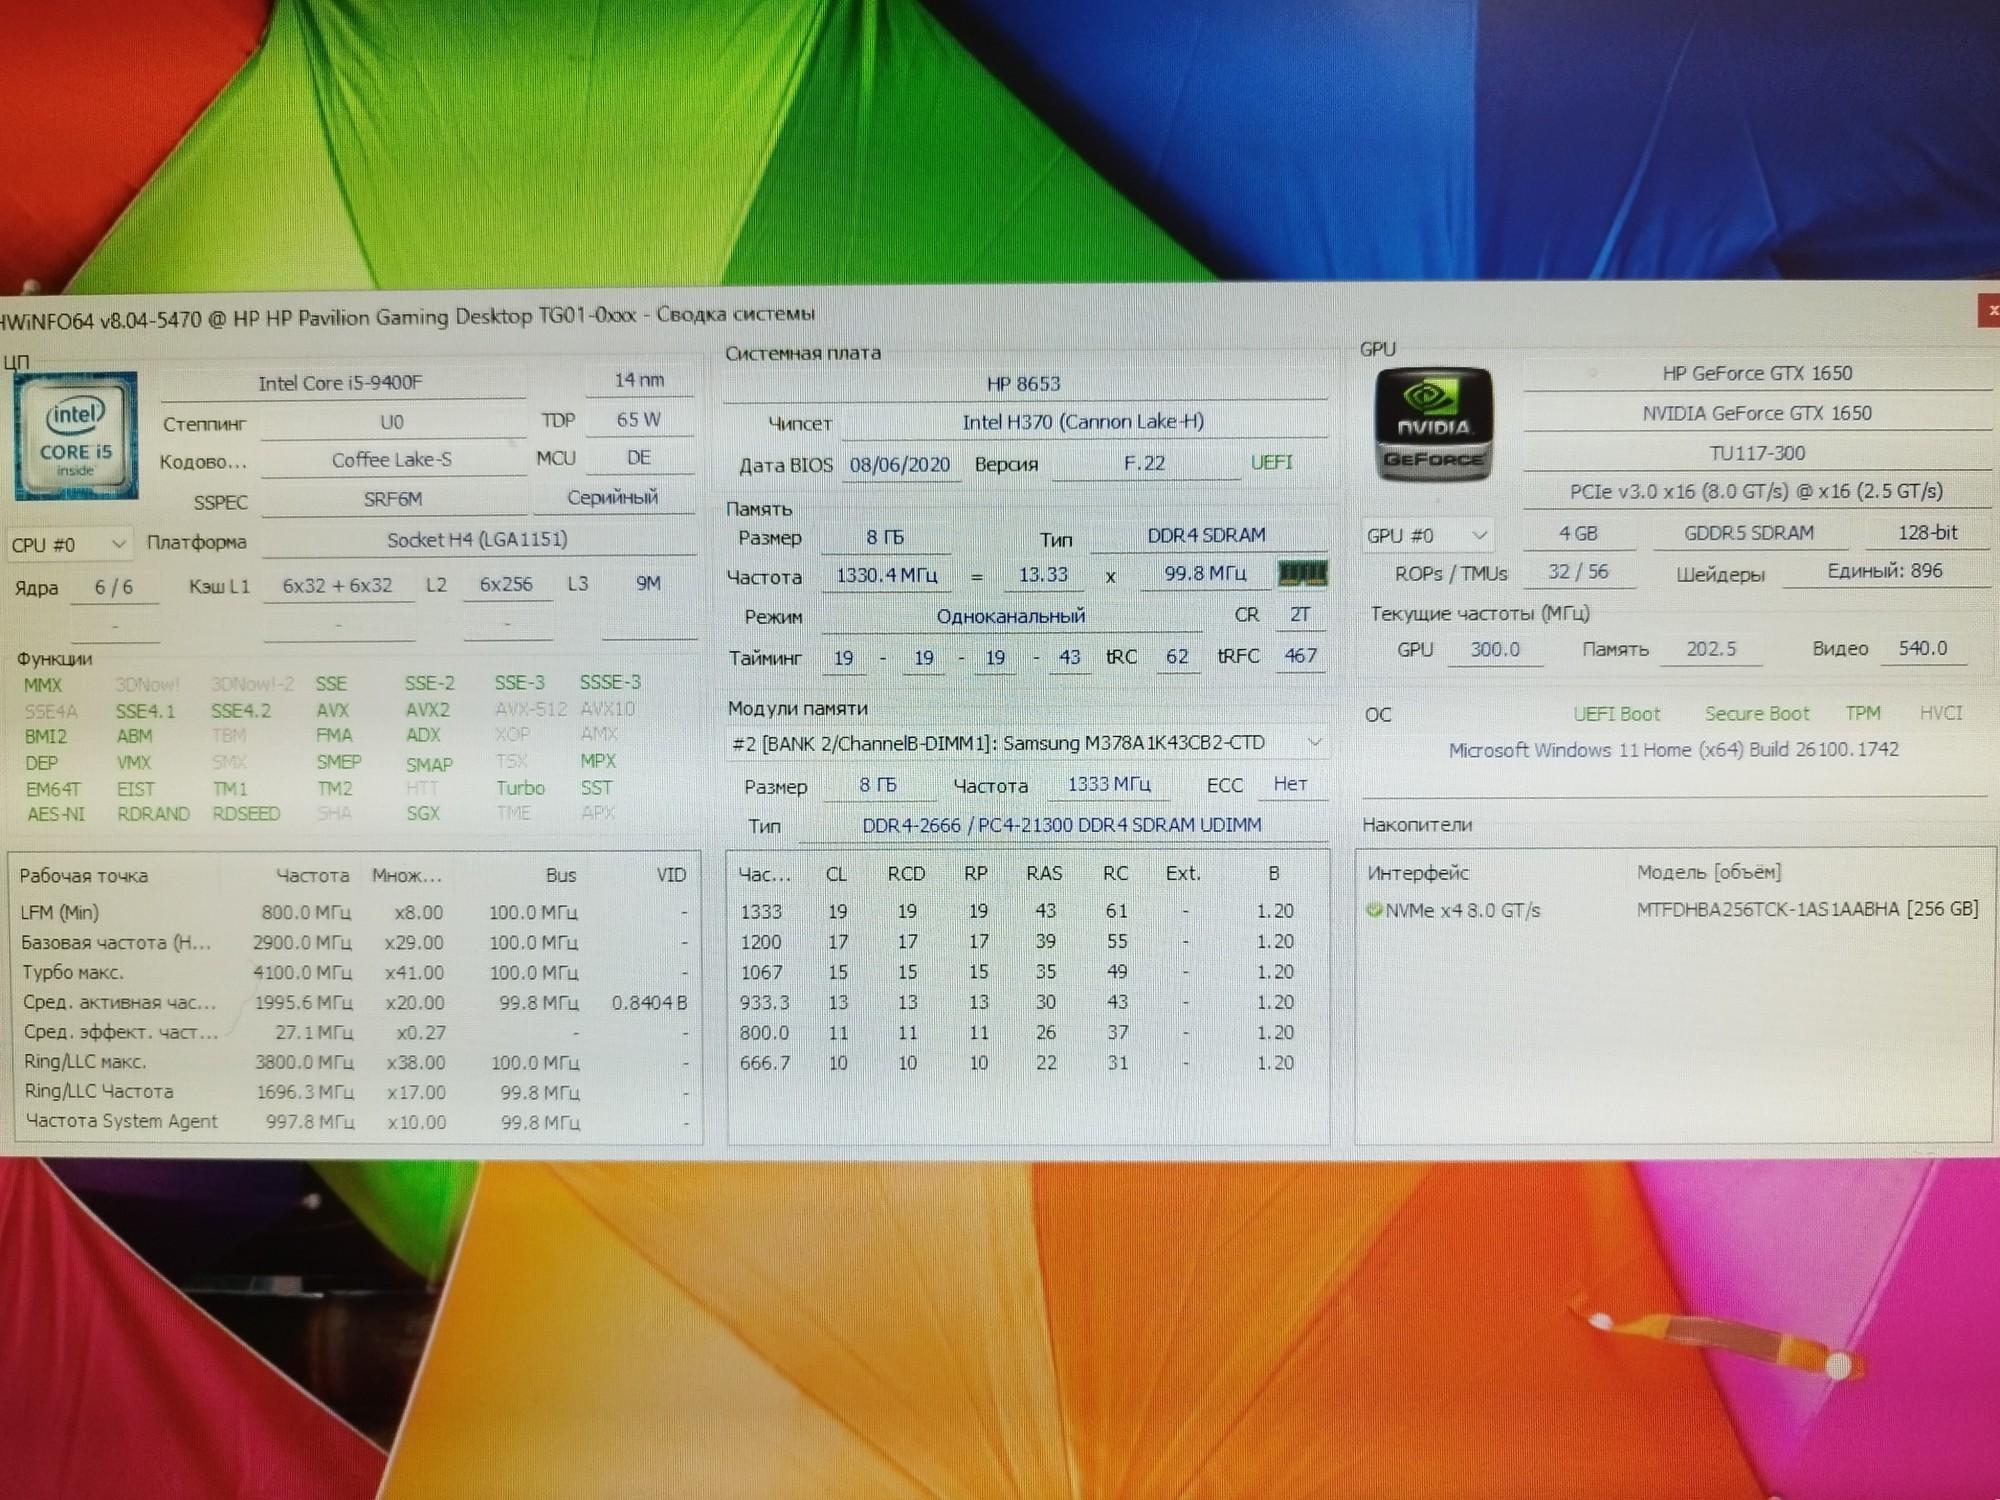Image resolution: width=2000 pixels, height=1500 pixels.
Task: Click the NVIDIA GeForce GTX 1650 field
Action: (1758, 414)
